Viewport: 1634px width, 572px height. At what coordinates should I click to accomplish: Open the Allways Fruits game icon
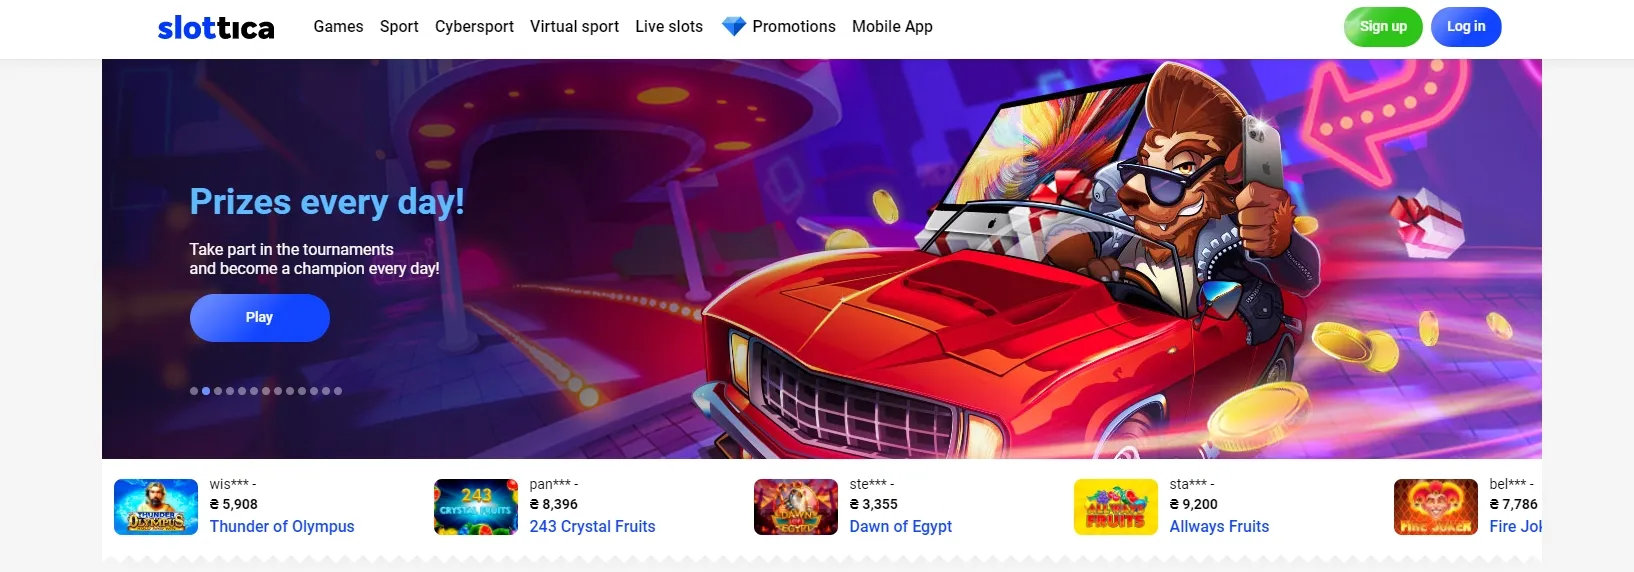tap(1116, 507)
